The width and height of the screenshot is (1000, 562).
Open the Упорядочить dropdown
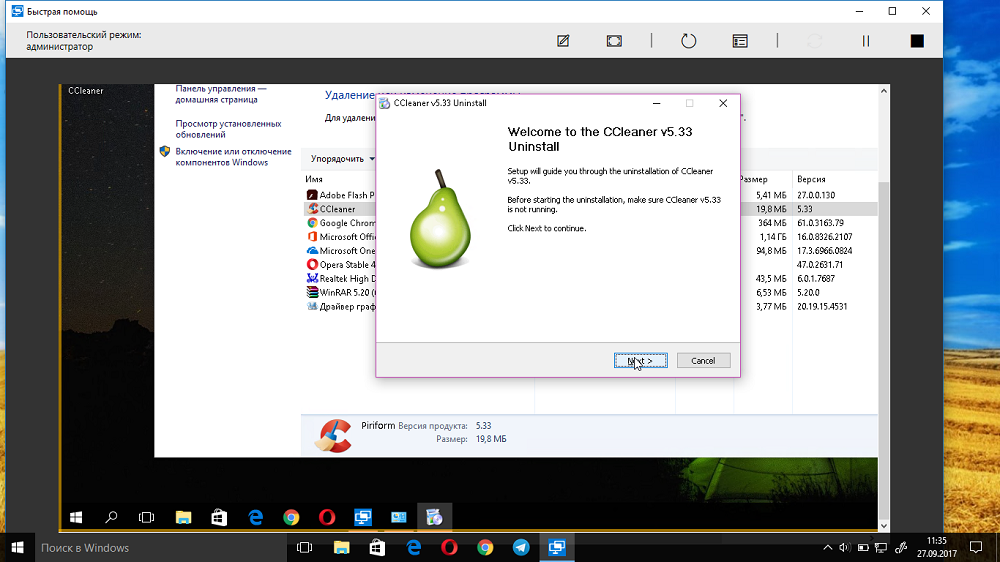click(x=342, y=159)
